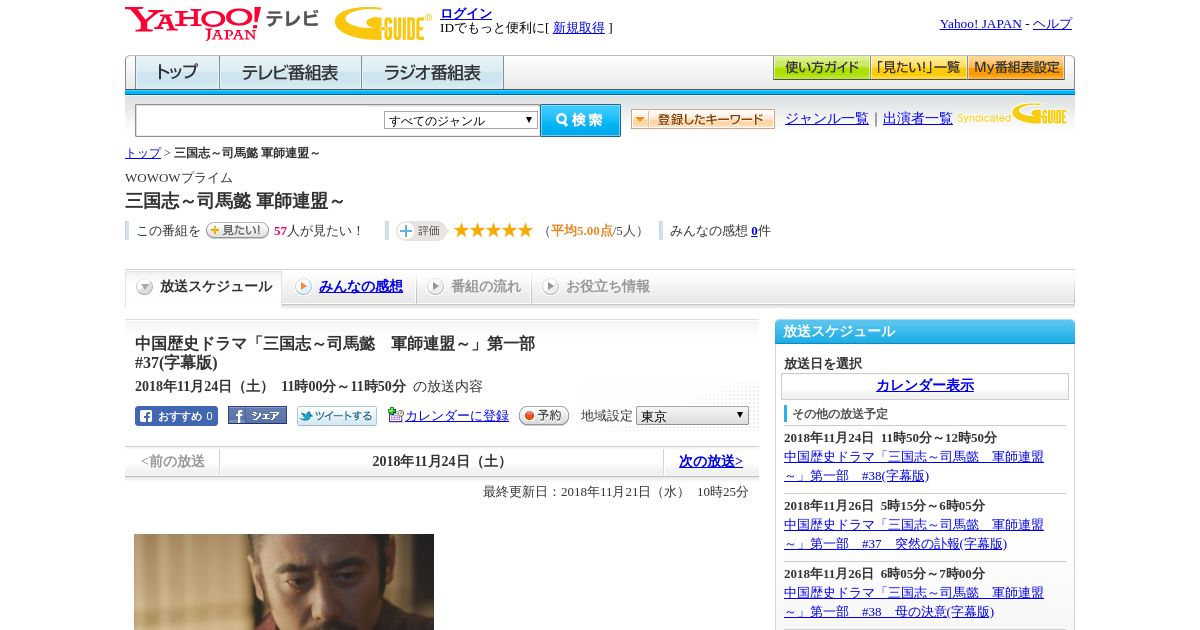Select the ラジオ番組表 navigation tab
This screenshot has width=1200, height=630.
coord(432,73)
